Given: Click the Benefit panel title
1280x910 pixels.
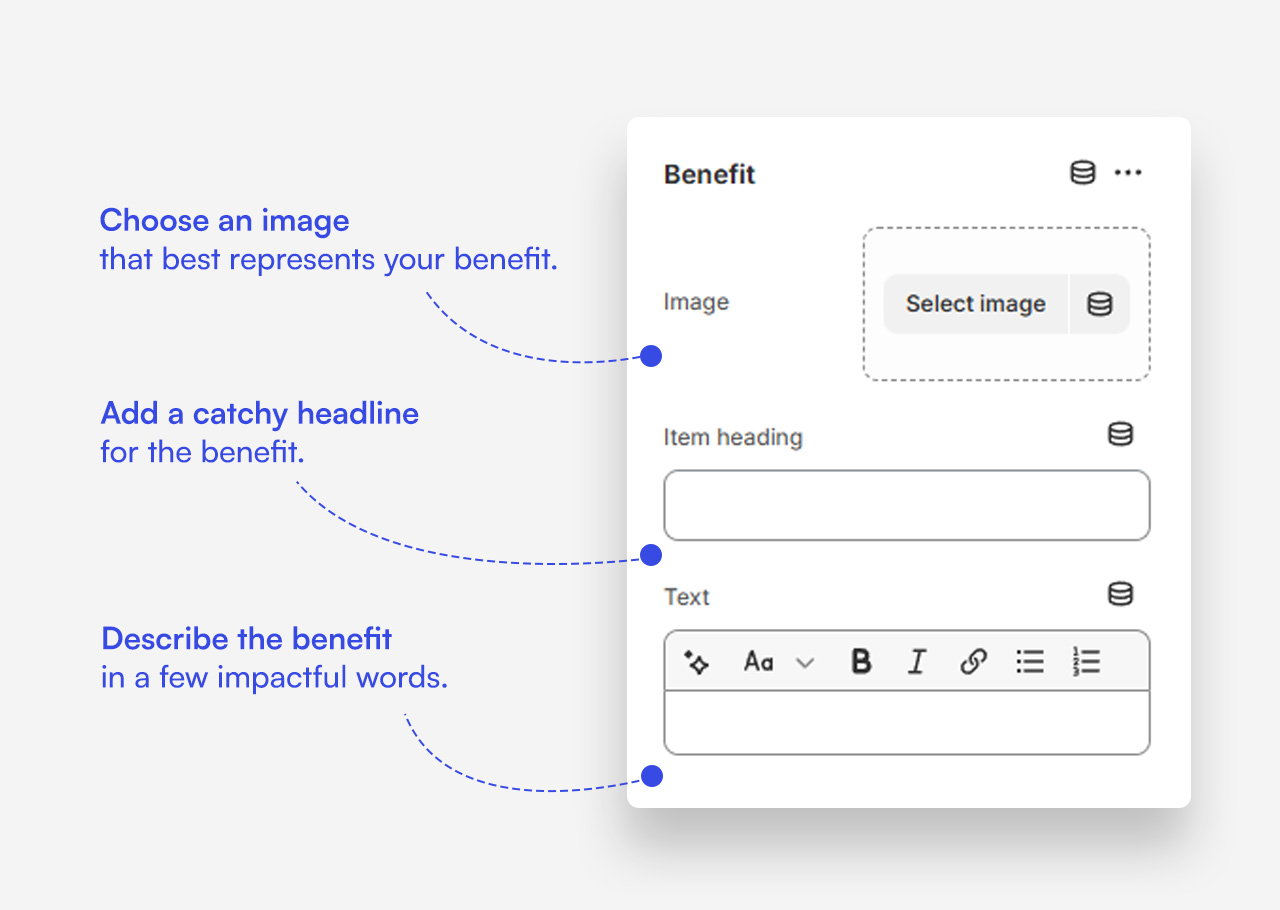Looking at the screenshot, I should pos(709,174).
